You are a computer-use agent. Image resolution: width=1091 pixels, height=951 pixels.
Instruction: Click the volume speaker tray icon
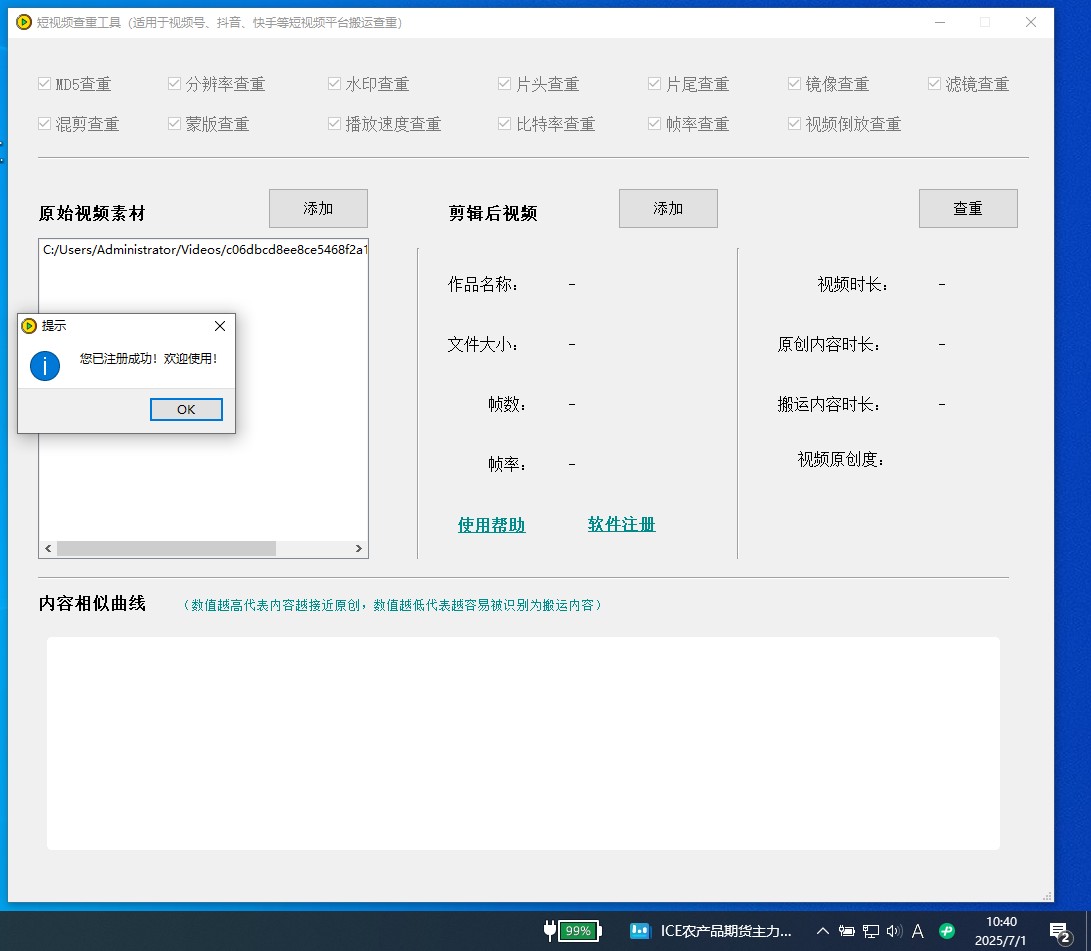pos(894,931)
